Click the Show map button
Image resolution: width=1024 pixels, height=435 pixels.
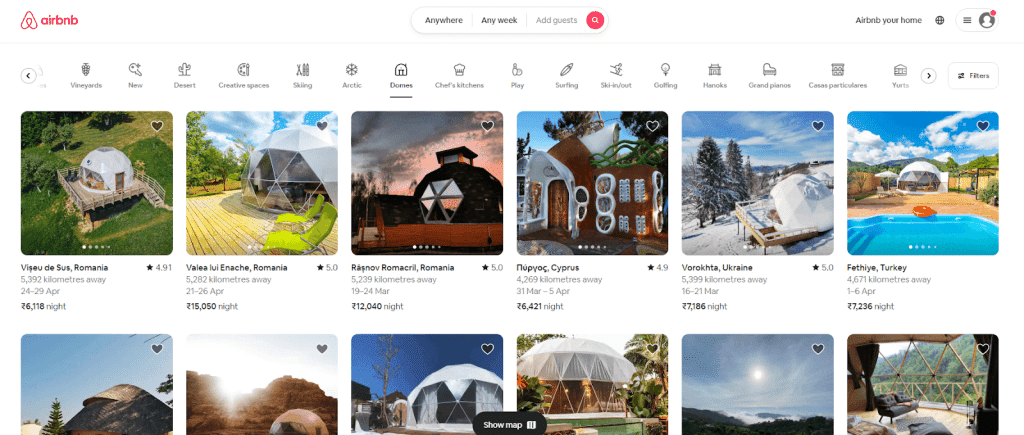(509, 425)
